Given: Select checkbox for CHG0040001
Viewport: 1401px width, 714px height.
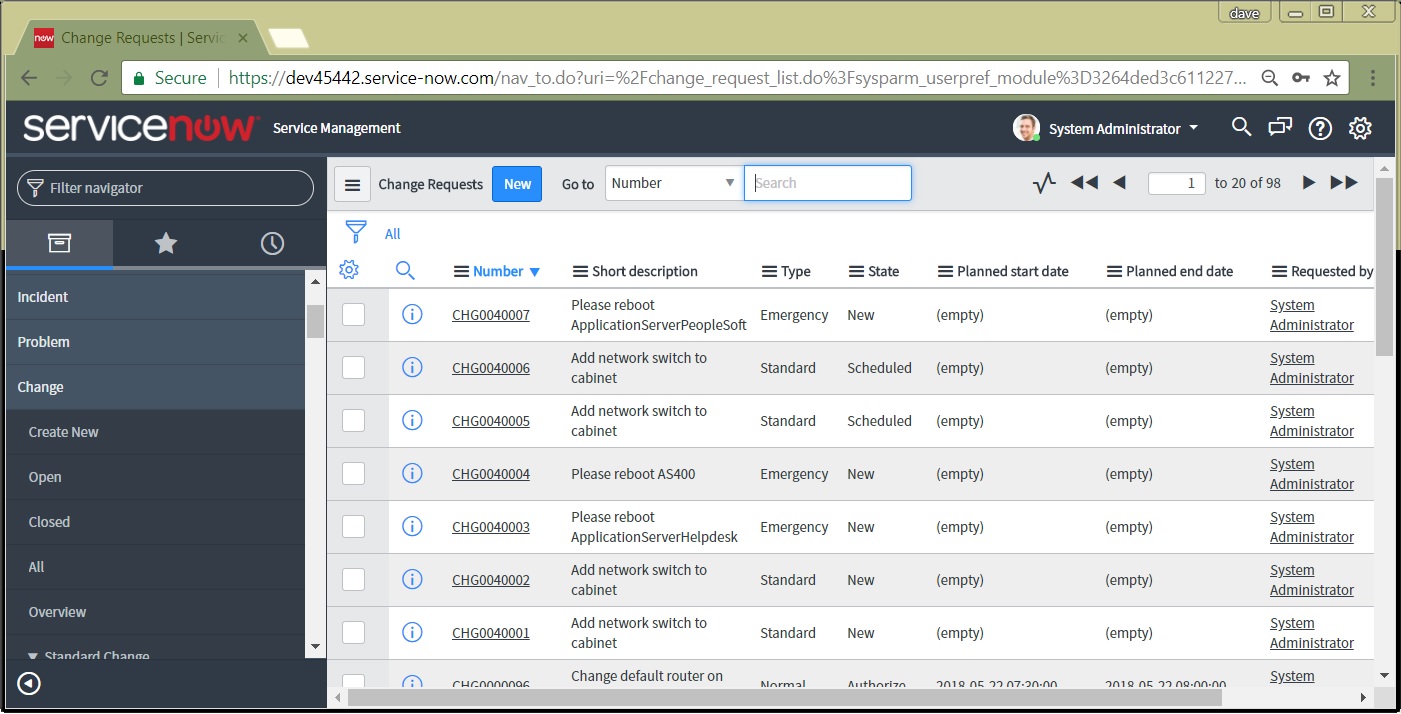Looking at the screenshot, I should [353, 632].
